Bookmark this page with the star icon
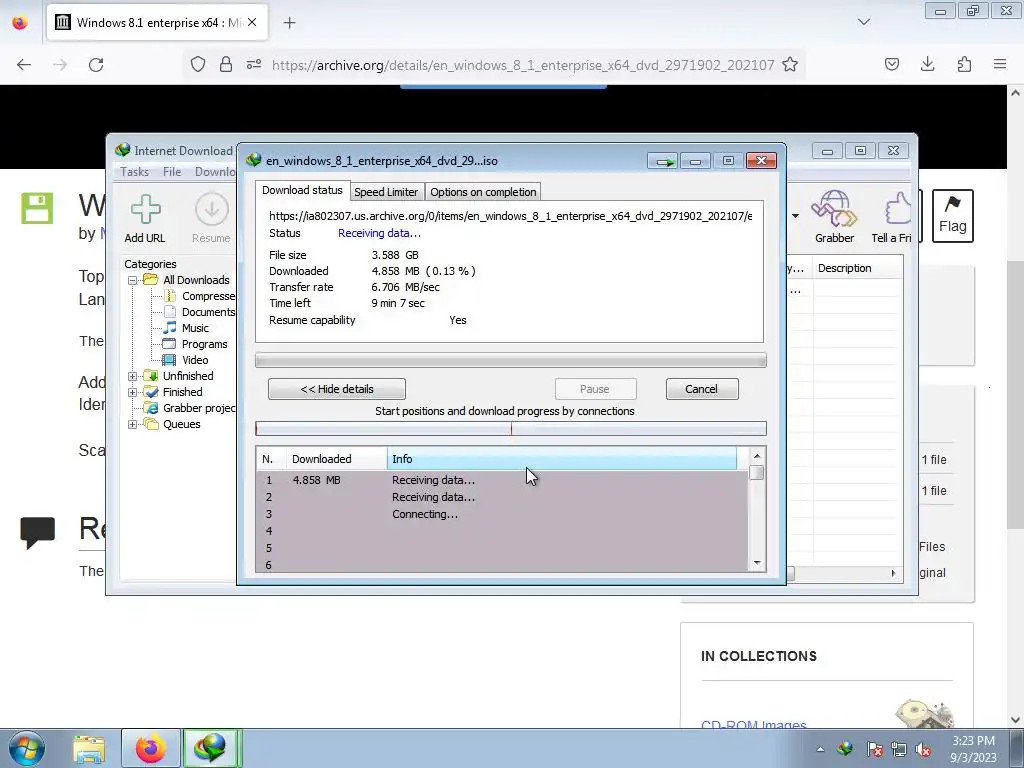Screen dimensions: 1024x768 [x=790, y=65]
